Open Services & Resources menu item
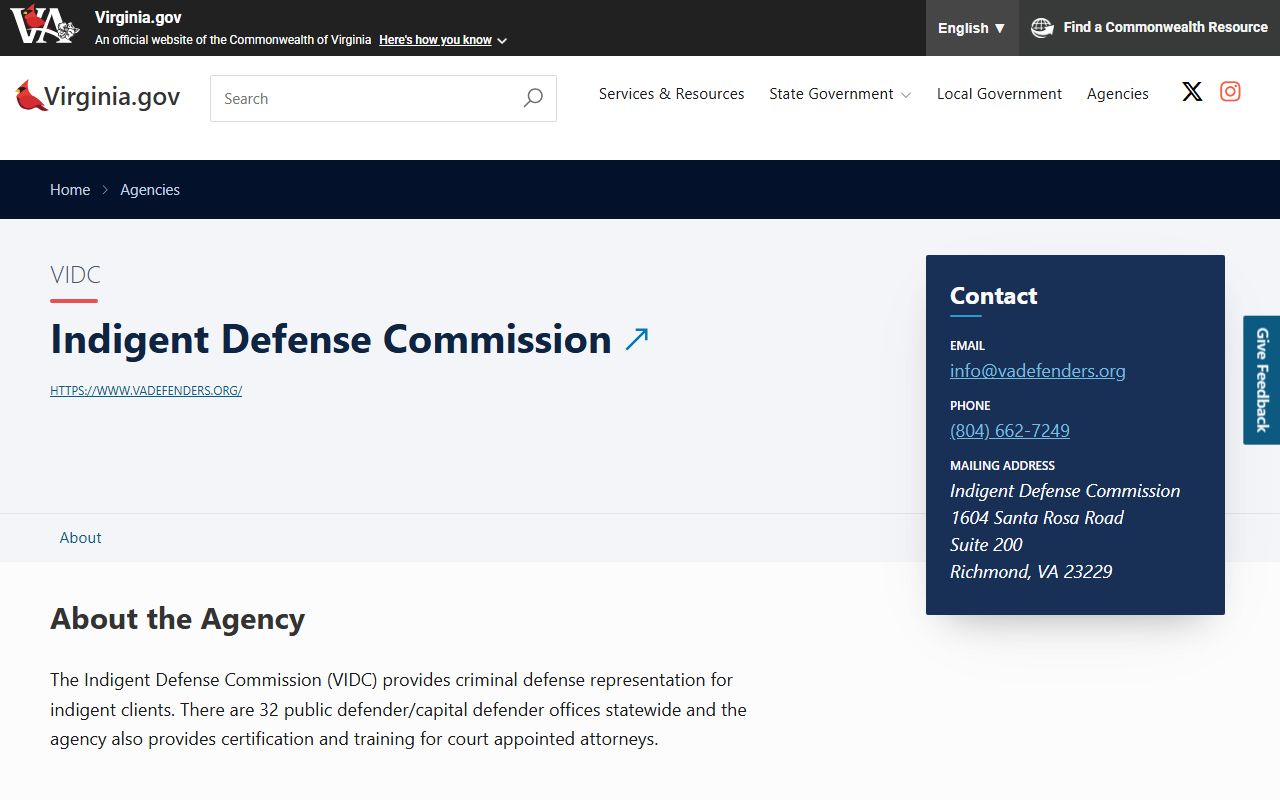1280x800 pixels. pyautogui.click(x=672, y=94)
